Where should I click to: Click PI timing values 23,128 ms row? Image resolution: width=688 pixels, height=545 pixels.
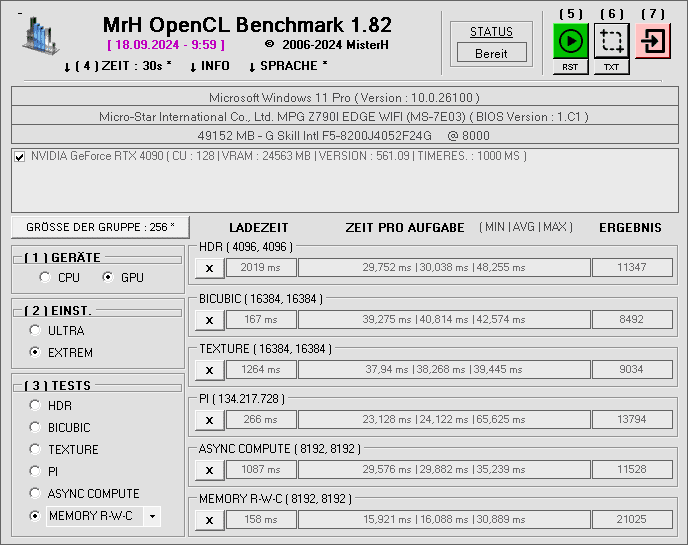click(x=444, y=420)
